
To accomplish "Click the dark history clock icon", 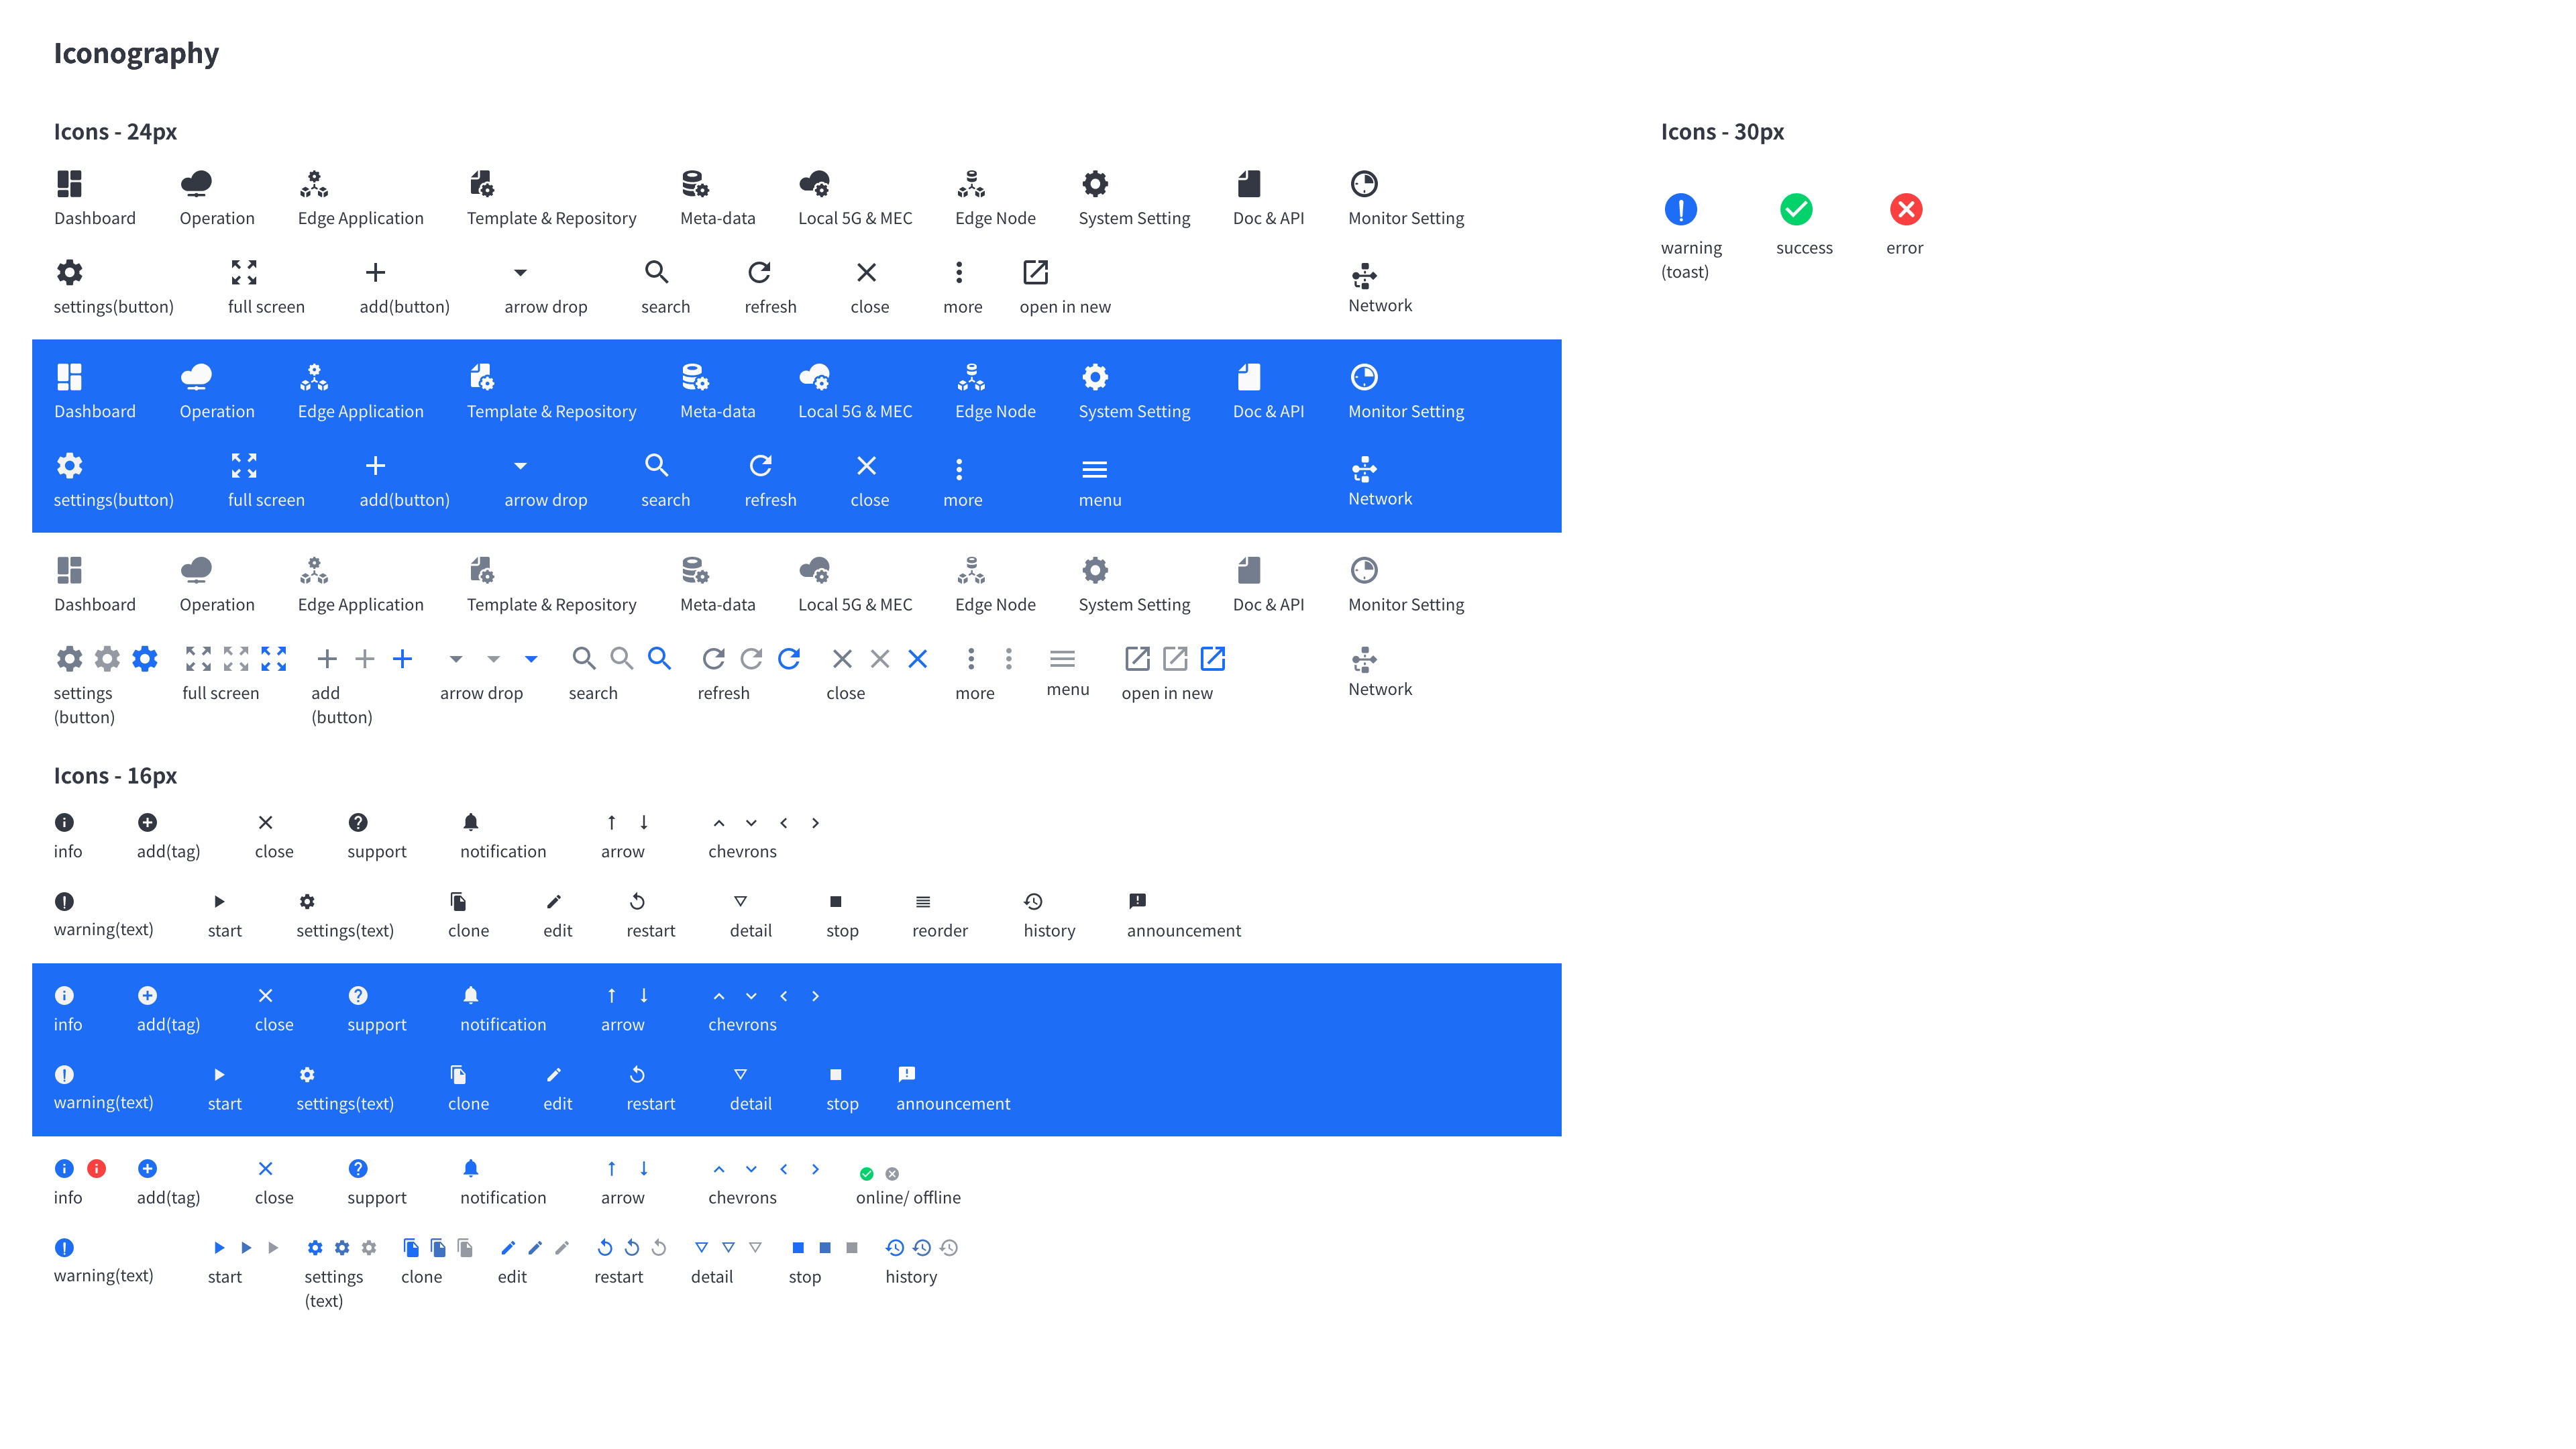I will pyautogui.click(x=1033, y=902).
